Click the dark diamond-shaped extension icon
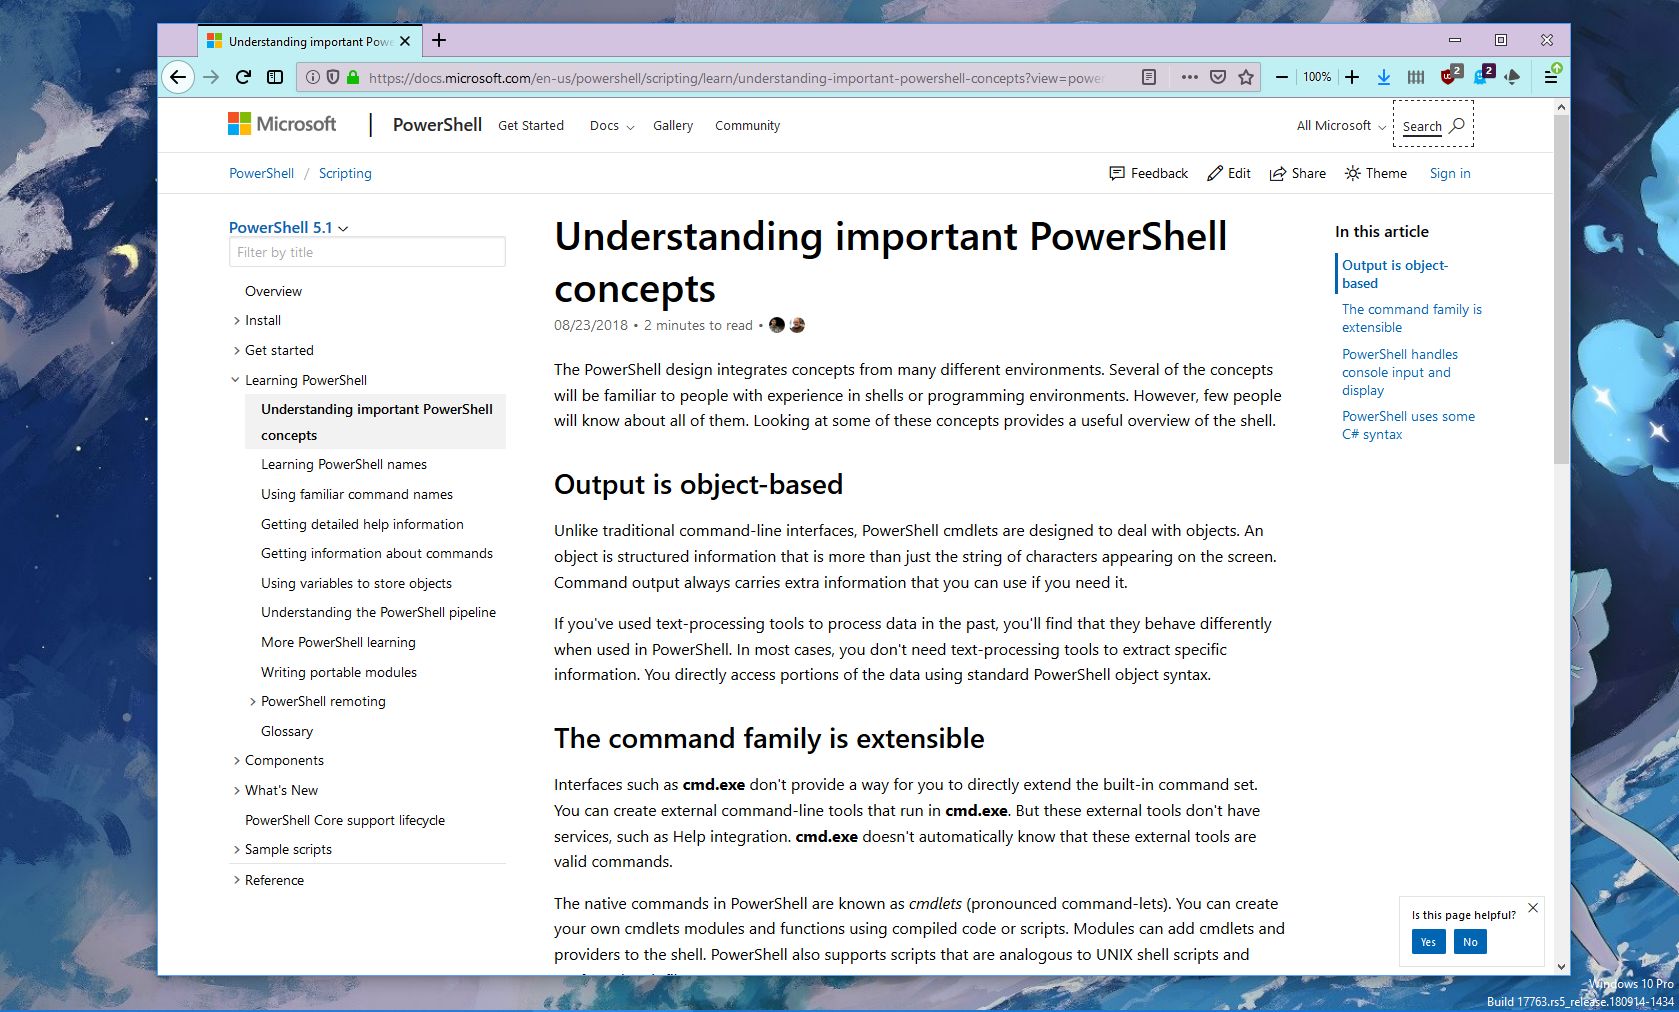The image size is (1679, 1012). 1512,77
